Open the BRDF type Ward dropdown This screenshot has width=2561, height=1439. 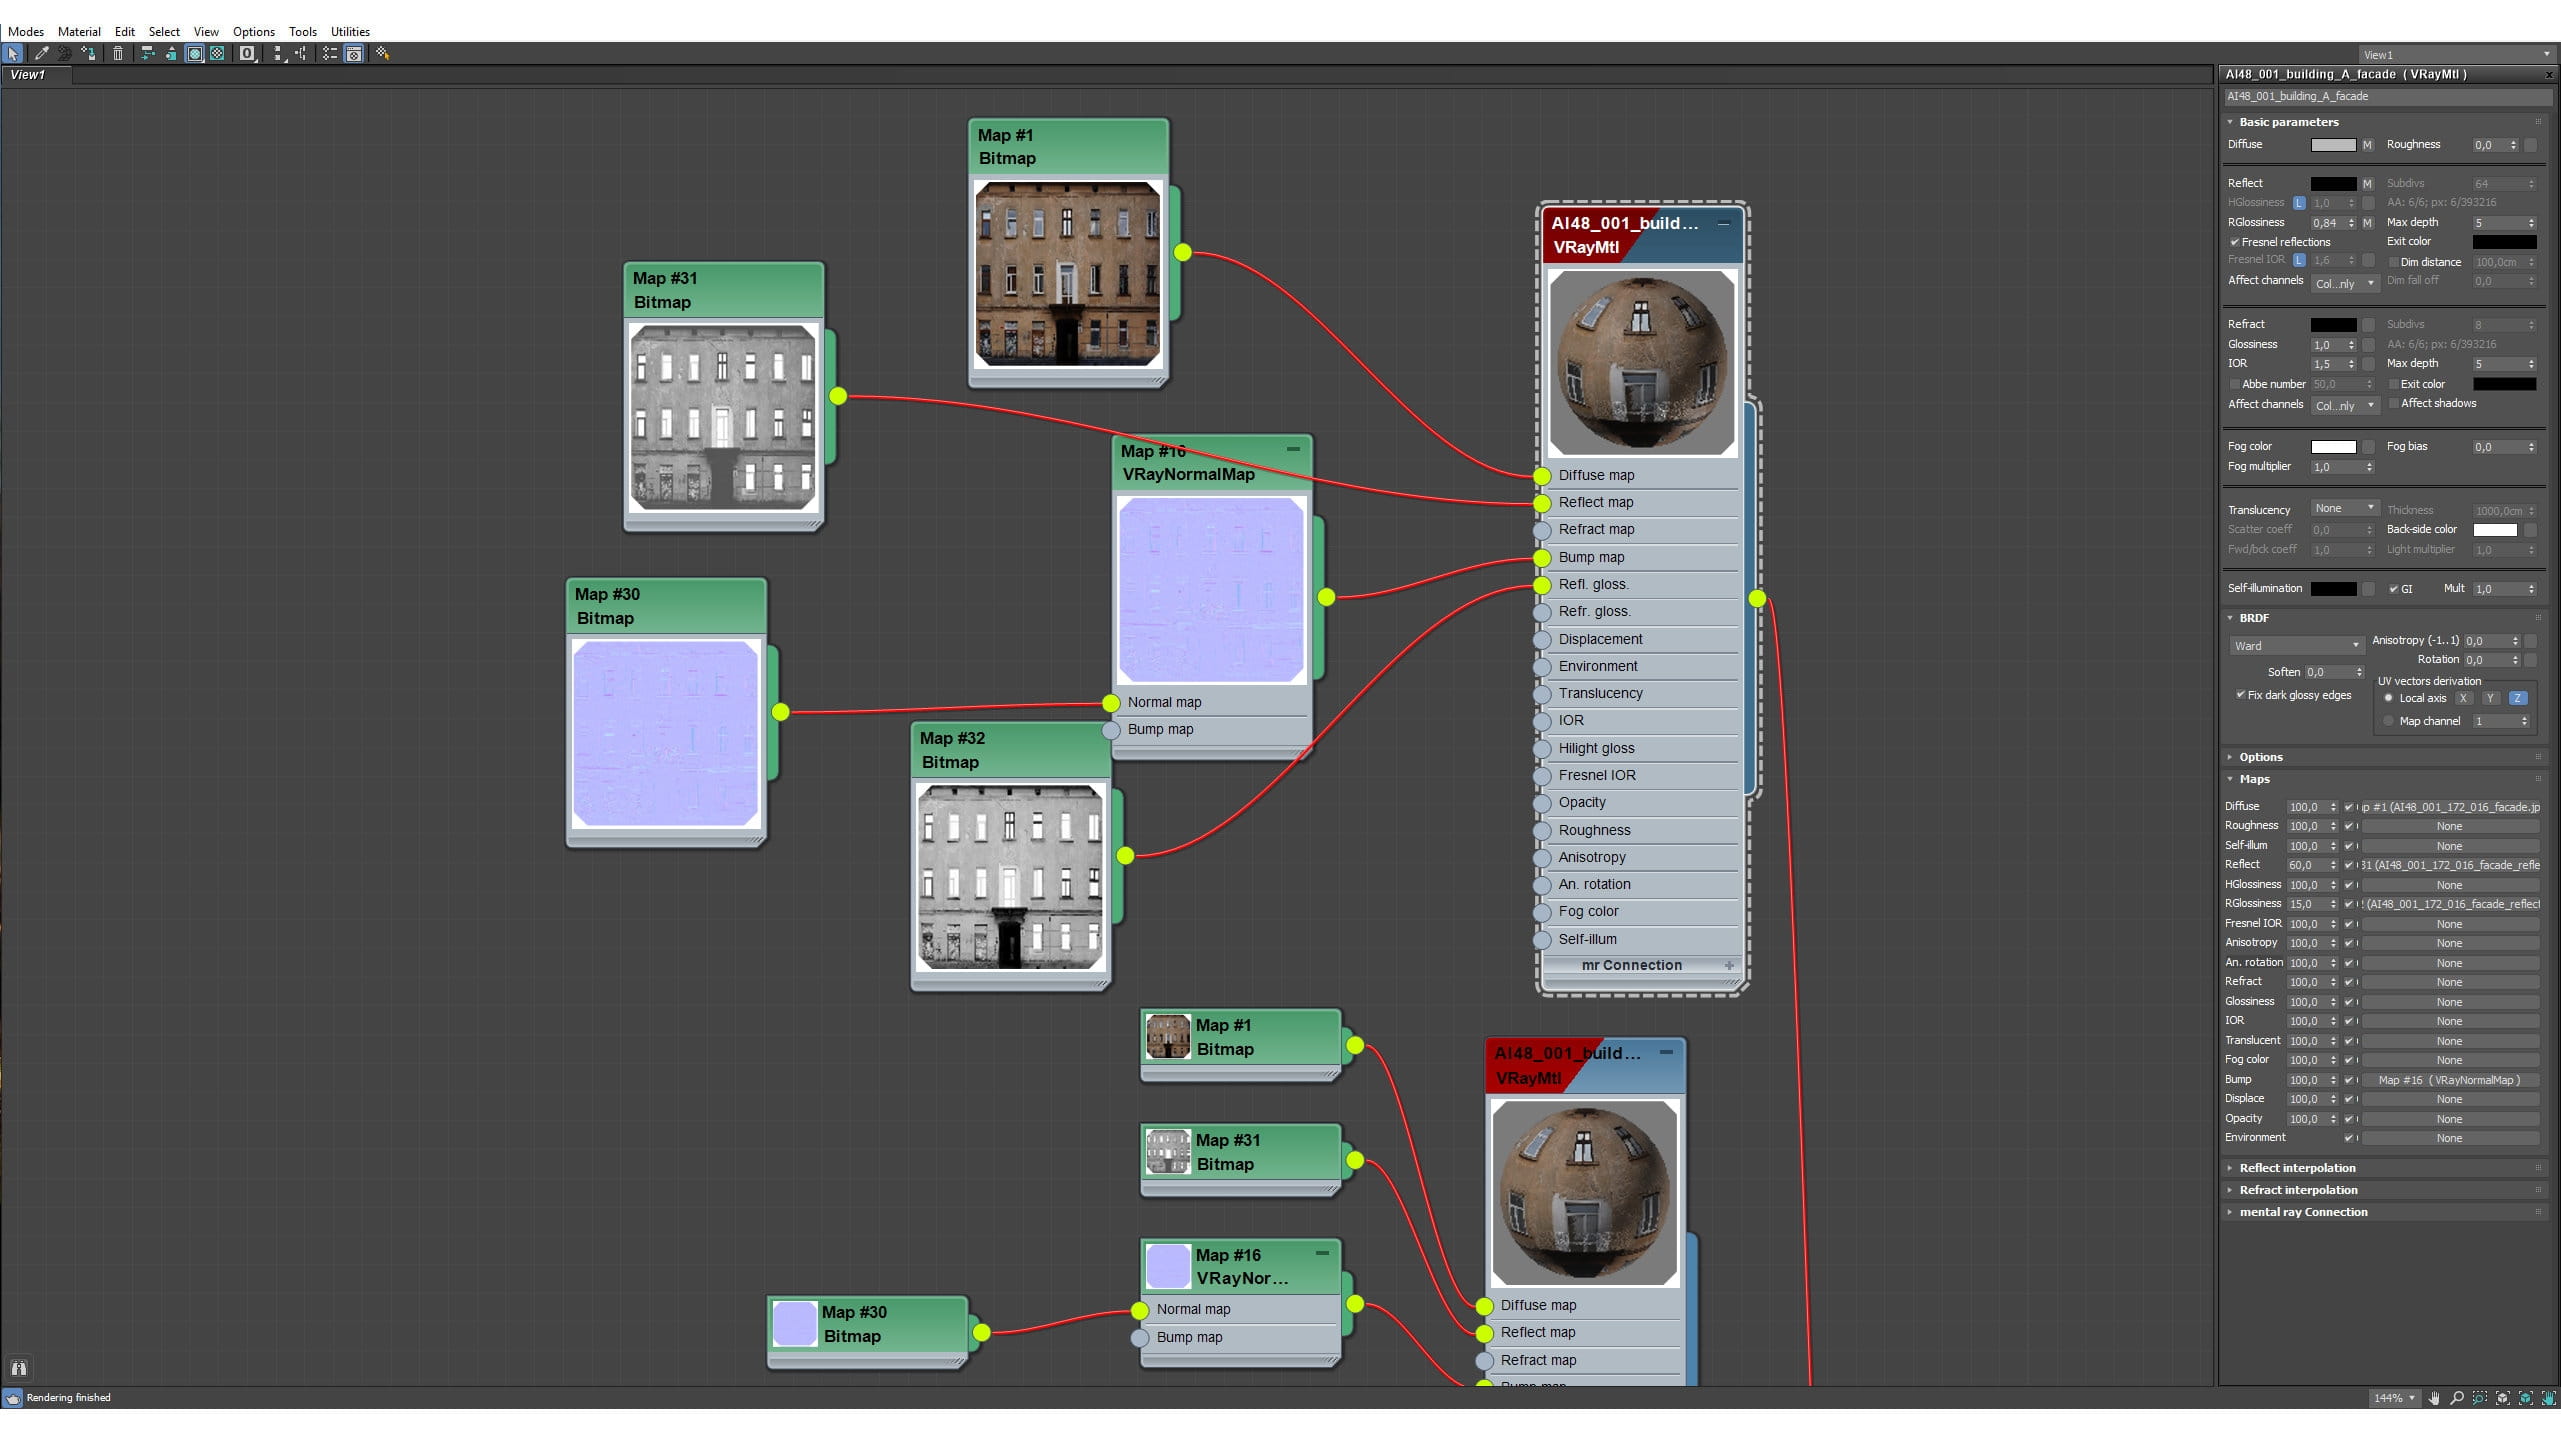point(2295,646)
